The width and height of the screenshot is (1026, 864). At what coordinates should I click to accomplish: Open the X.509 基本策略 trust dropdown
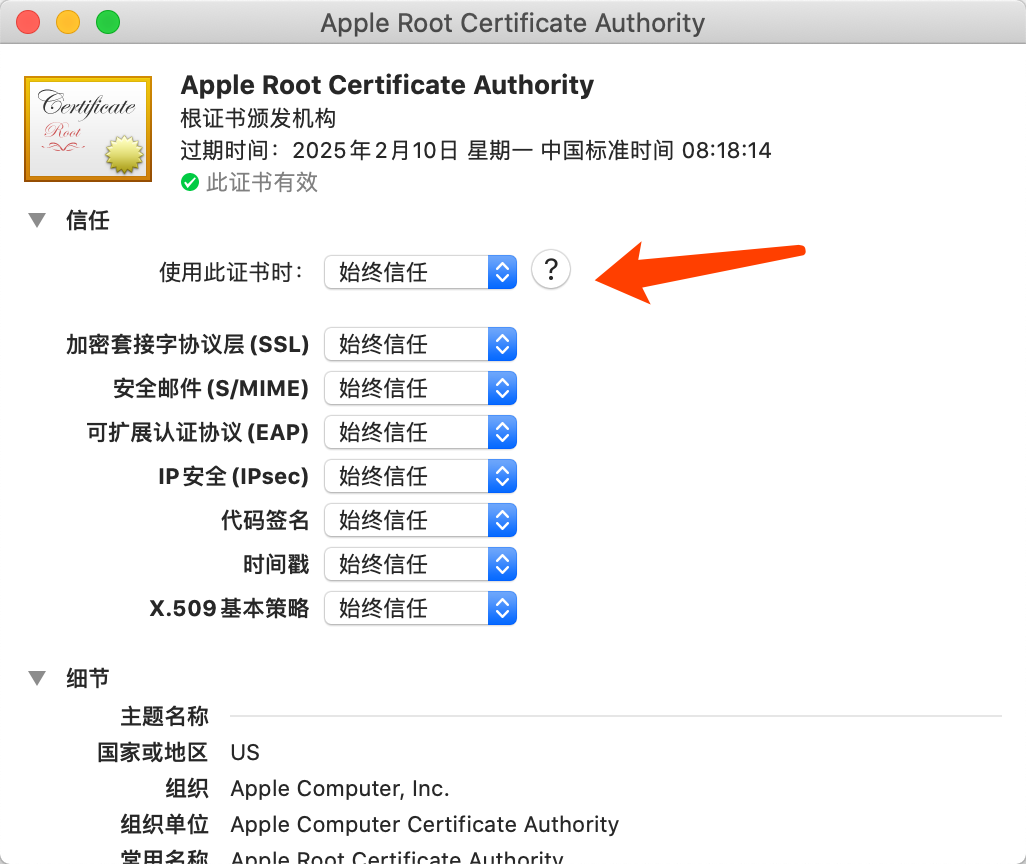click(420, 608)
